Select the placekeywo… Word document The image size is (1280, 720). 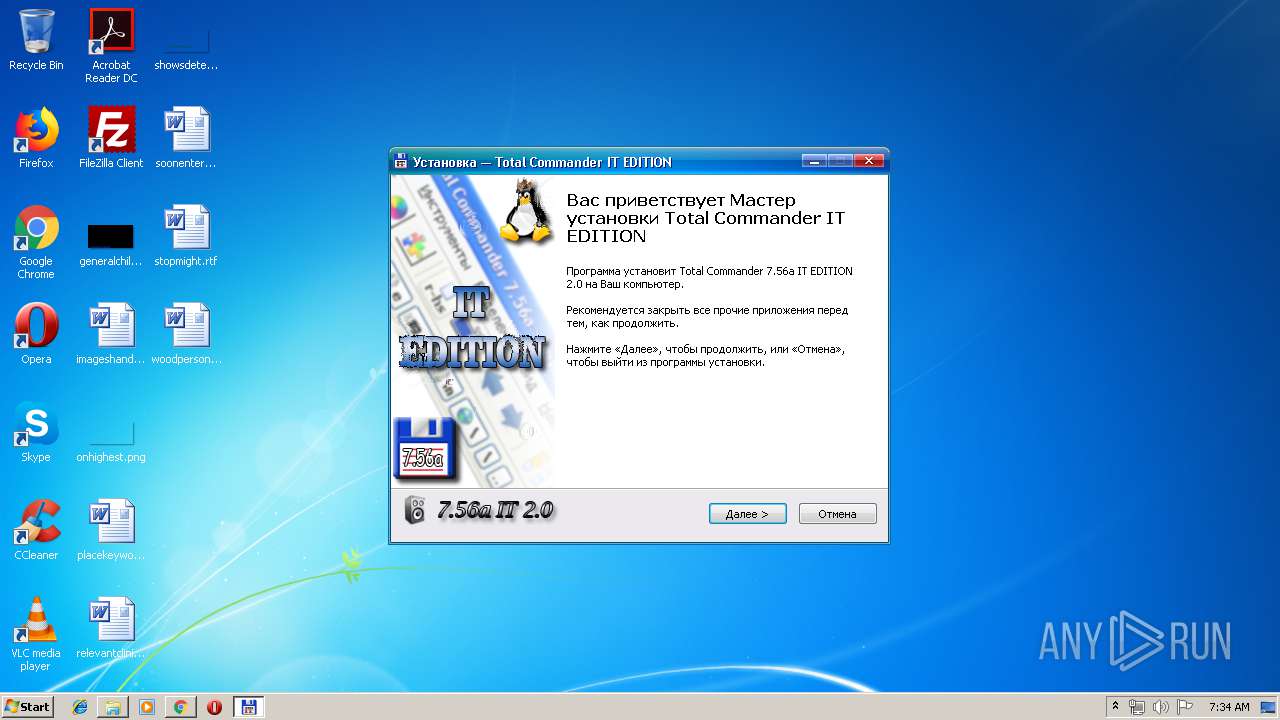[111, 530]
